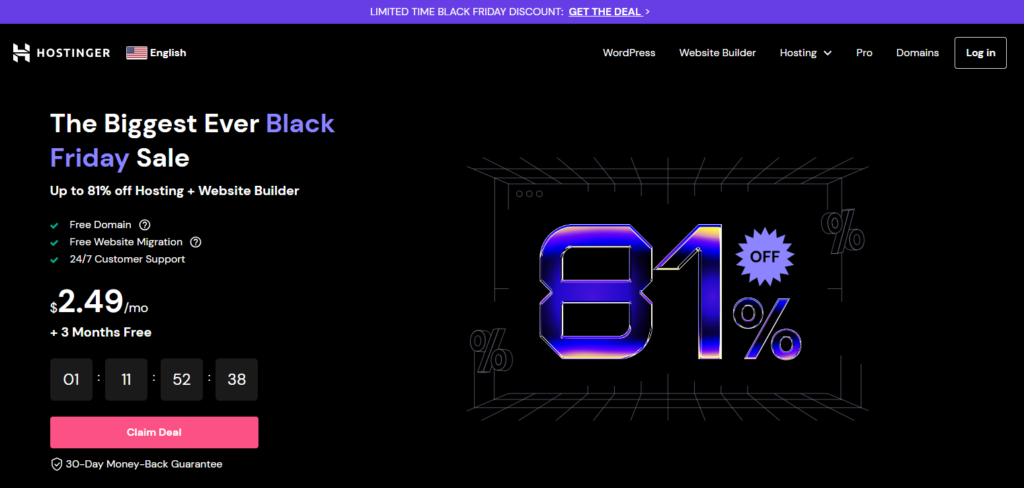Screen dimensions: 1024x488
Task: Click the checkmark beside 24/7 Customer Support
Action: 55,259
